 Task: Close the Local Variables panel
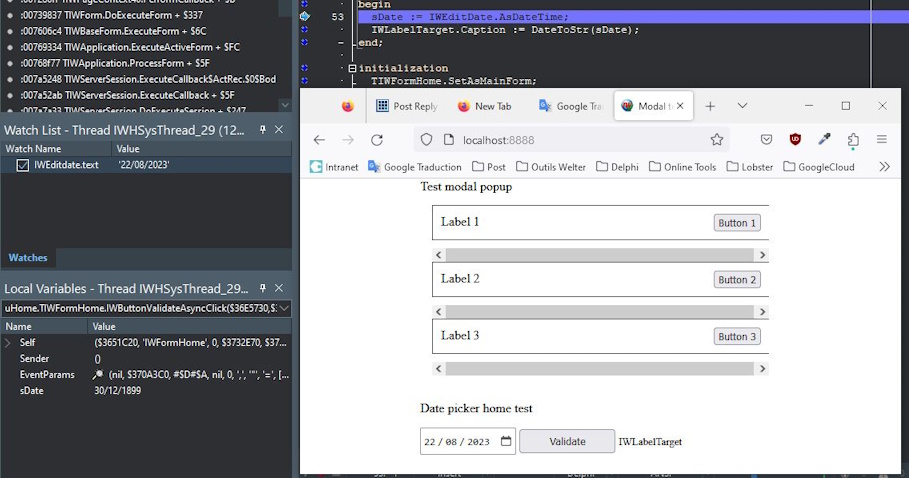coord(279,288)
